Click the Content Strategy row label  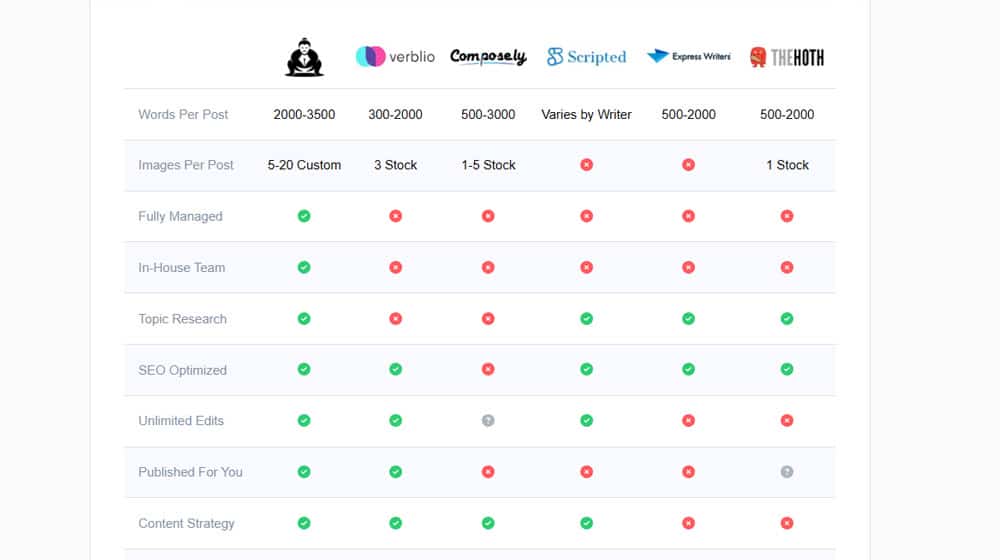point(186,523)
